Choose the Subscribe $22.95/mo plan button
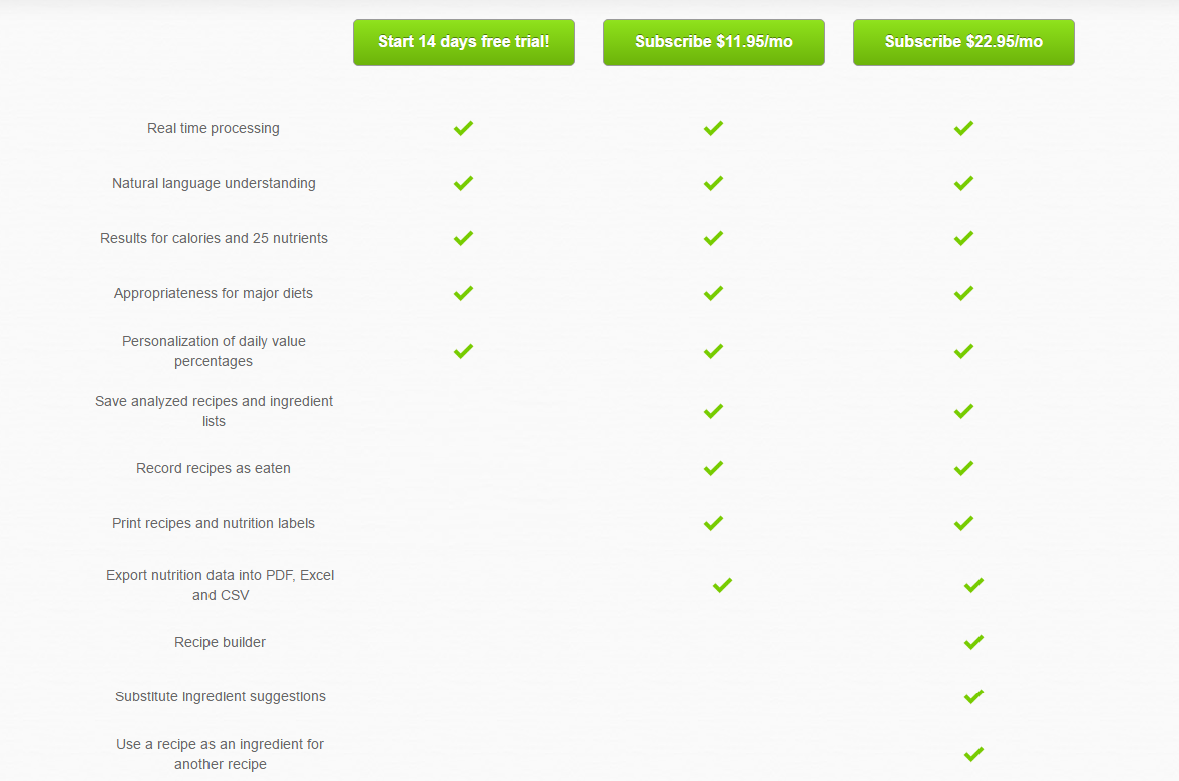The width and height of the screenshot is (1179, 781). (x=963, y=42)
